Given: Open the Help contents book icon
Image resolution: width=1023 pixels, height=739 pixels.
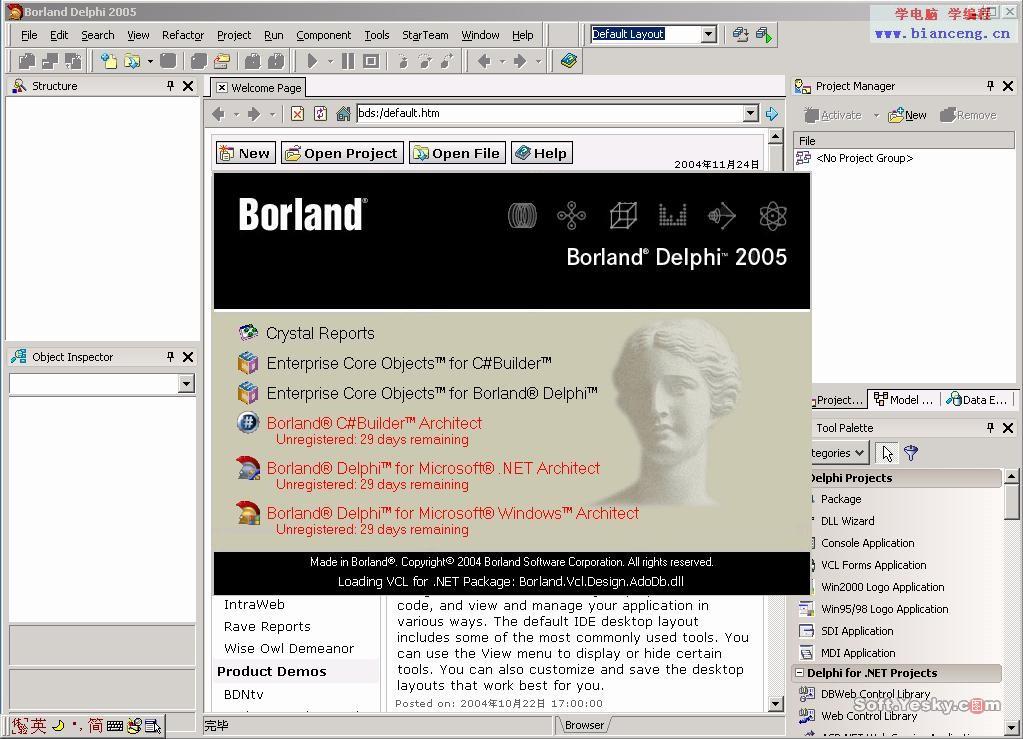Looking at the screenshot, I should click(569, 61).
